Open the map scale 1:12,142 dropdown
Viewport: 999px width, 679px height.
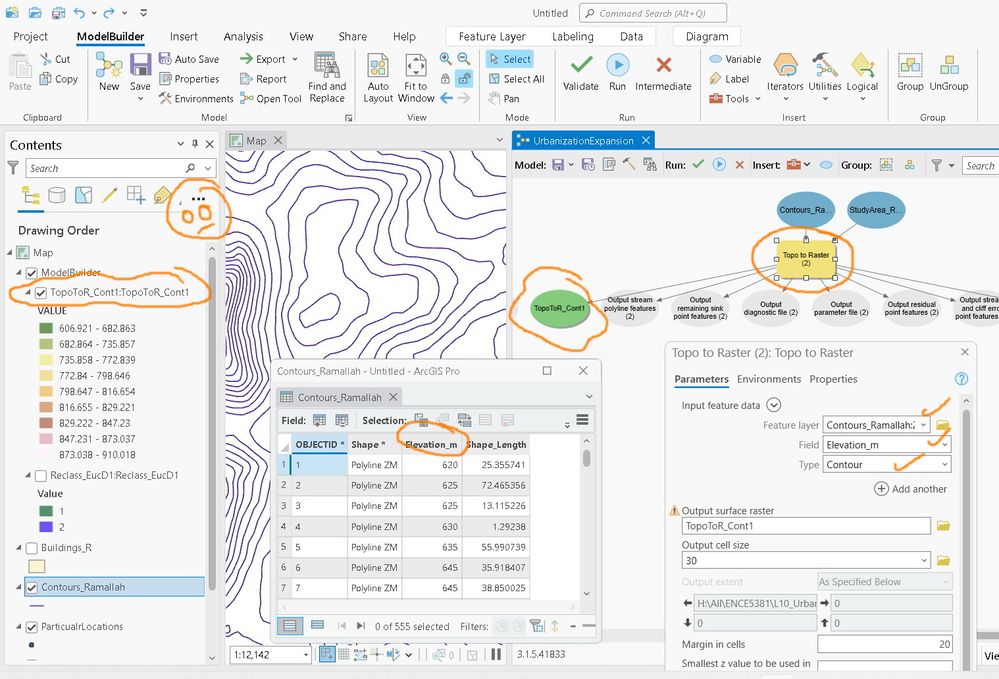tap(306, 655)
